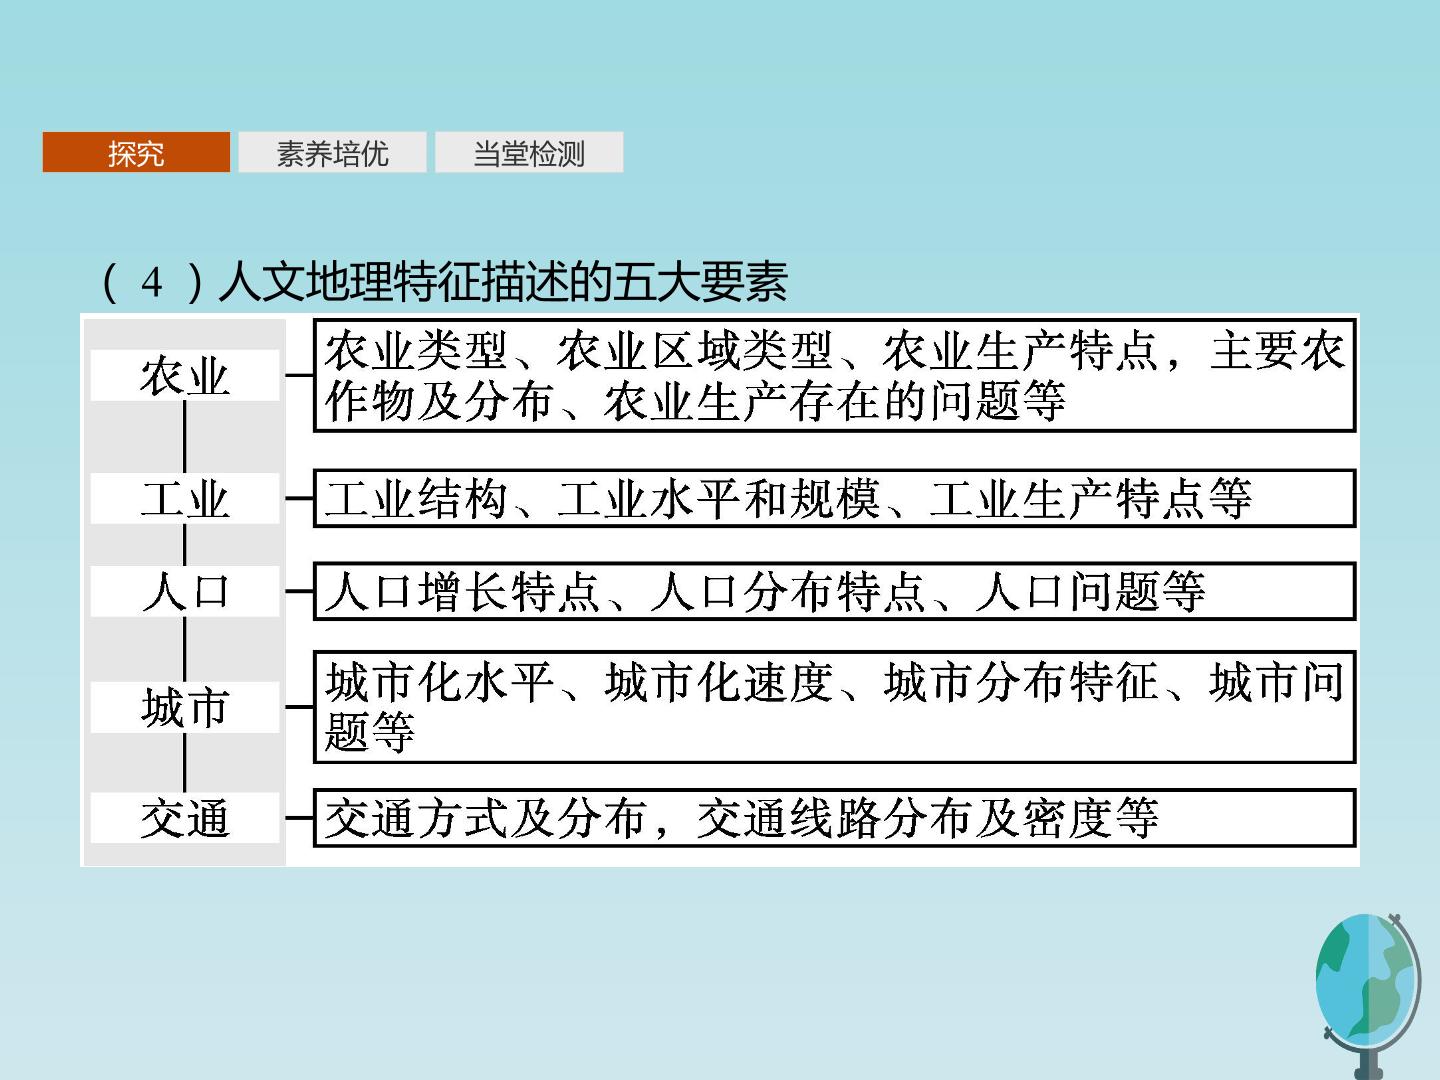Image resolution: width=1440 pixels, height=1080 pixels.
Task: Click the 交通方式及分布 description box
Action: click(x=835, y=818)
